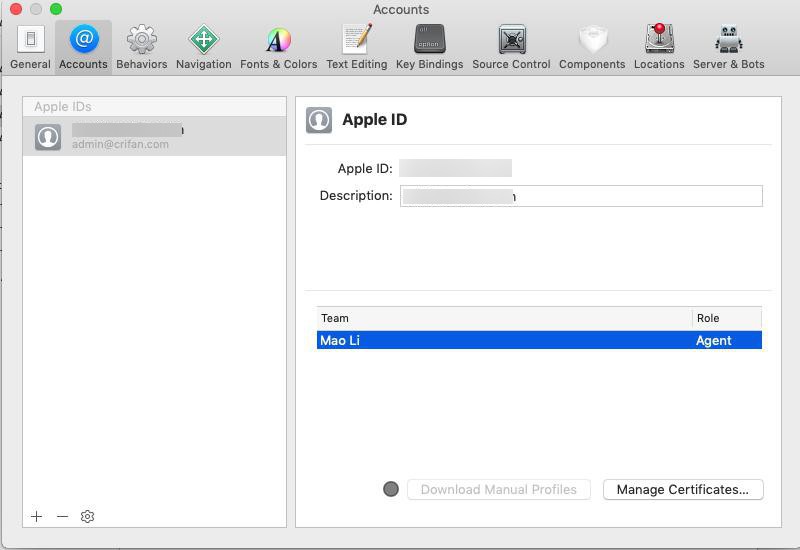Screen dimensions: 800x550
Task: Add a new account with plus button
Action: click(x=36, y=516)
